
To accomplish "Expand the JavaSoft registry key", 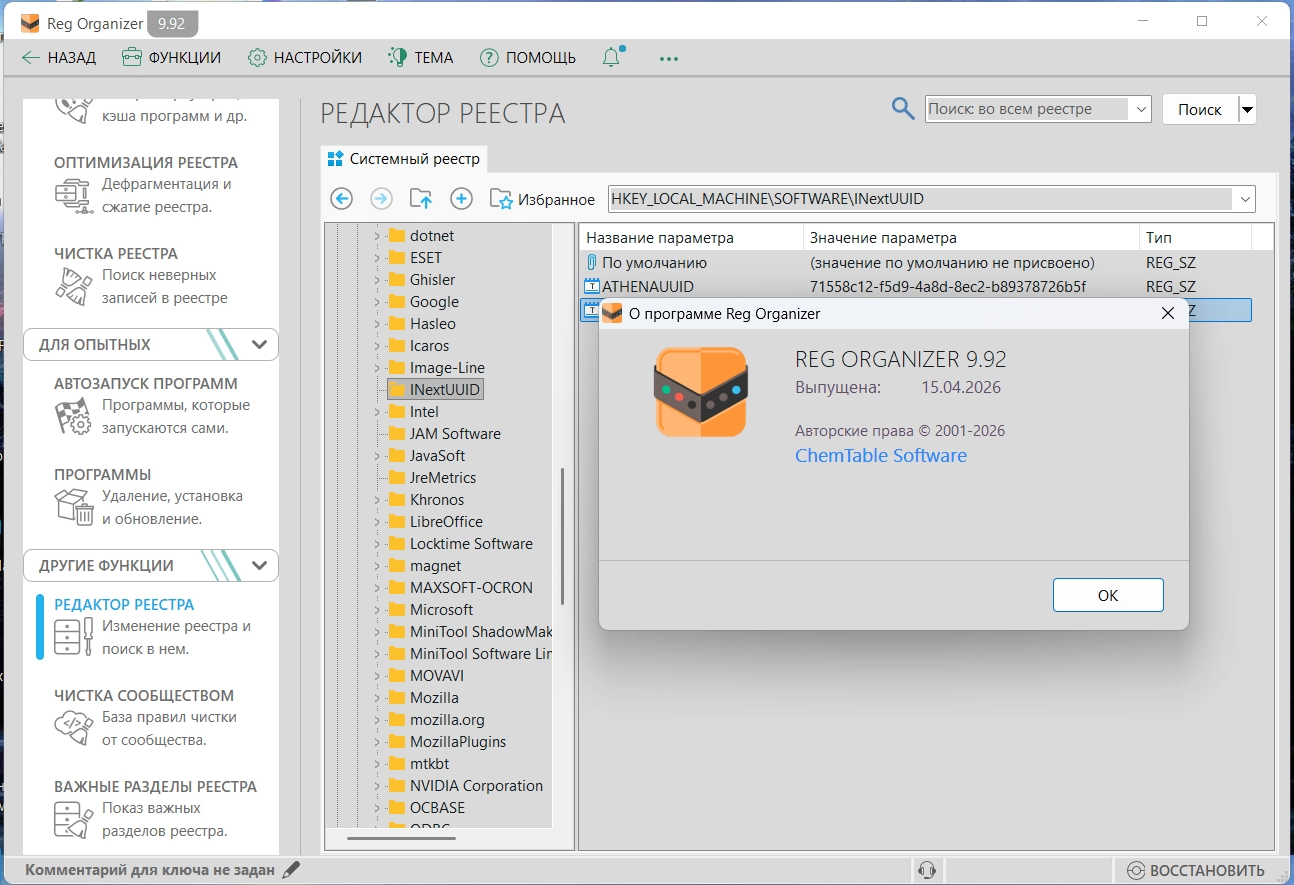I will [x=377, y=456].
